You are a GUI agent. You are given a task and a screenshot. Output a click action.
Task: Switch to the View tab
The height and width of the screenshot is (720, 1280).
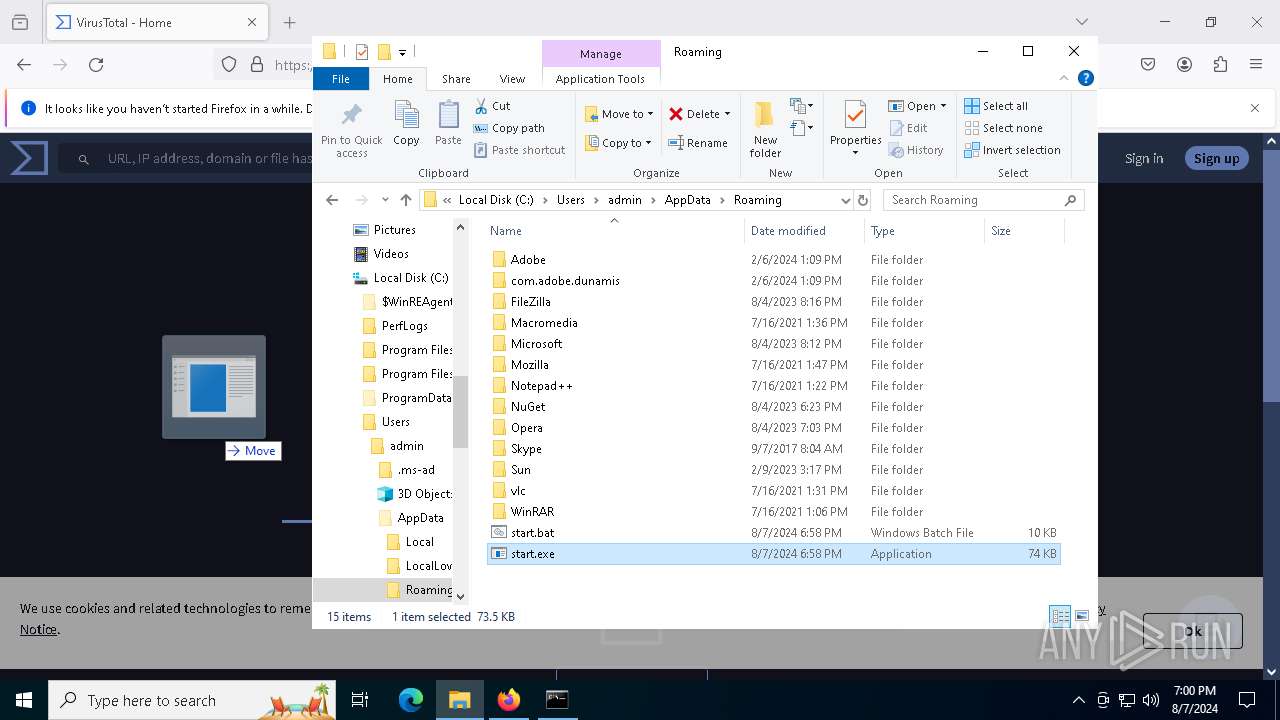pyautogui.click(x=512, y=79)
